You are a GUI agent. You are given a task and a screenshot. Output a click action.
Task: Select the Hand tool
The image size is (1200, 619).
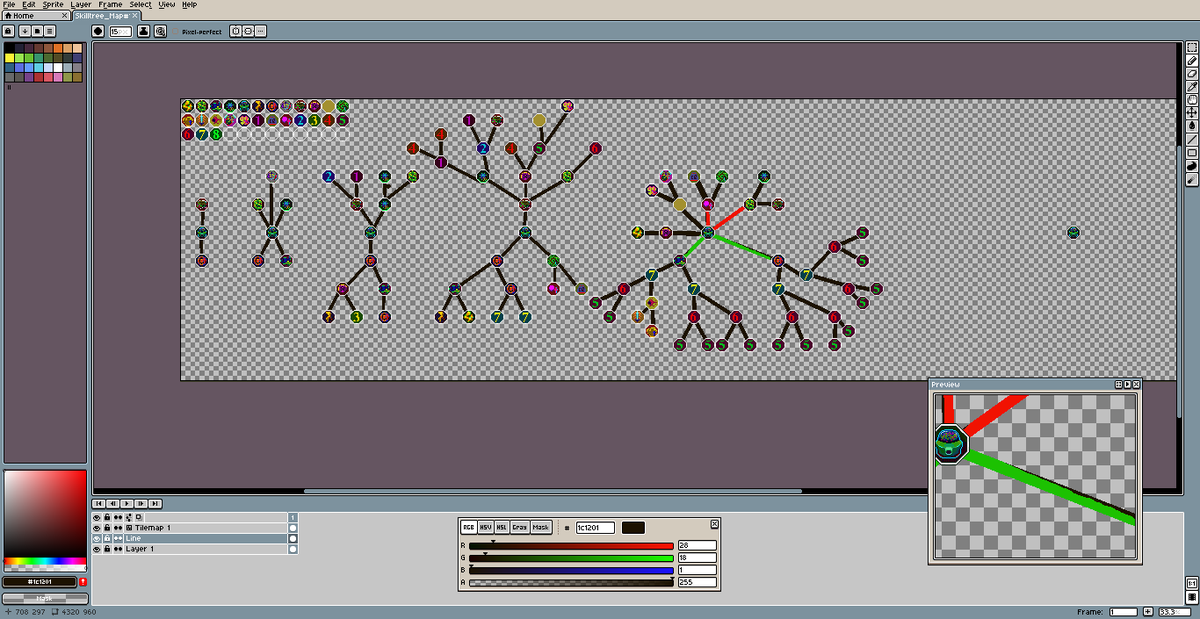pos(1192,100)
